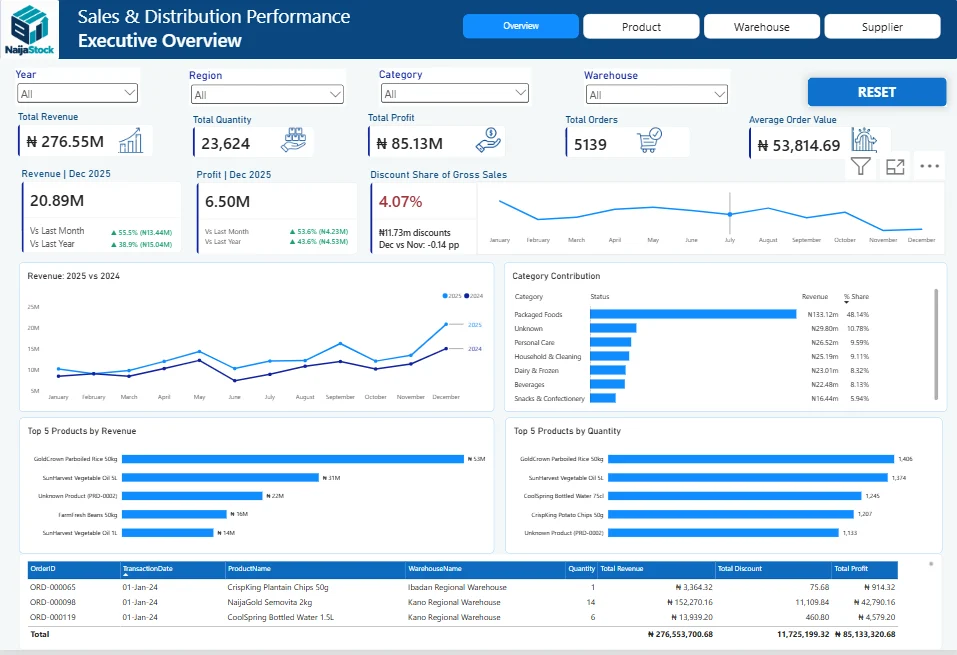
Task: Click the 4.07% discount share value
Action: (400, 202)
